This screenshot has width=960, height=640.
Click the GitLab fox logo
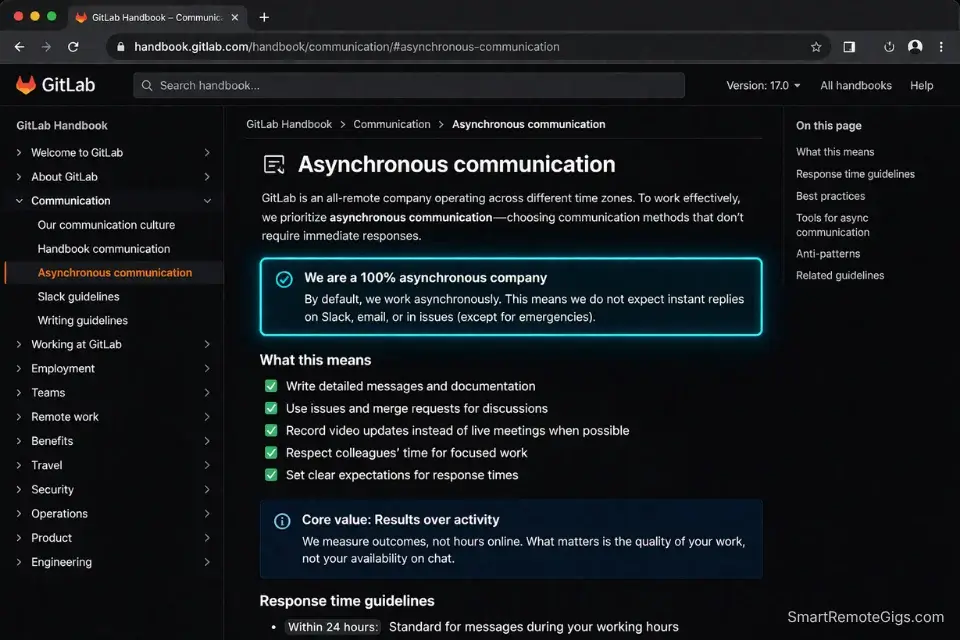coord(26,85)
